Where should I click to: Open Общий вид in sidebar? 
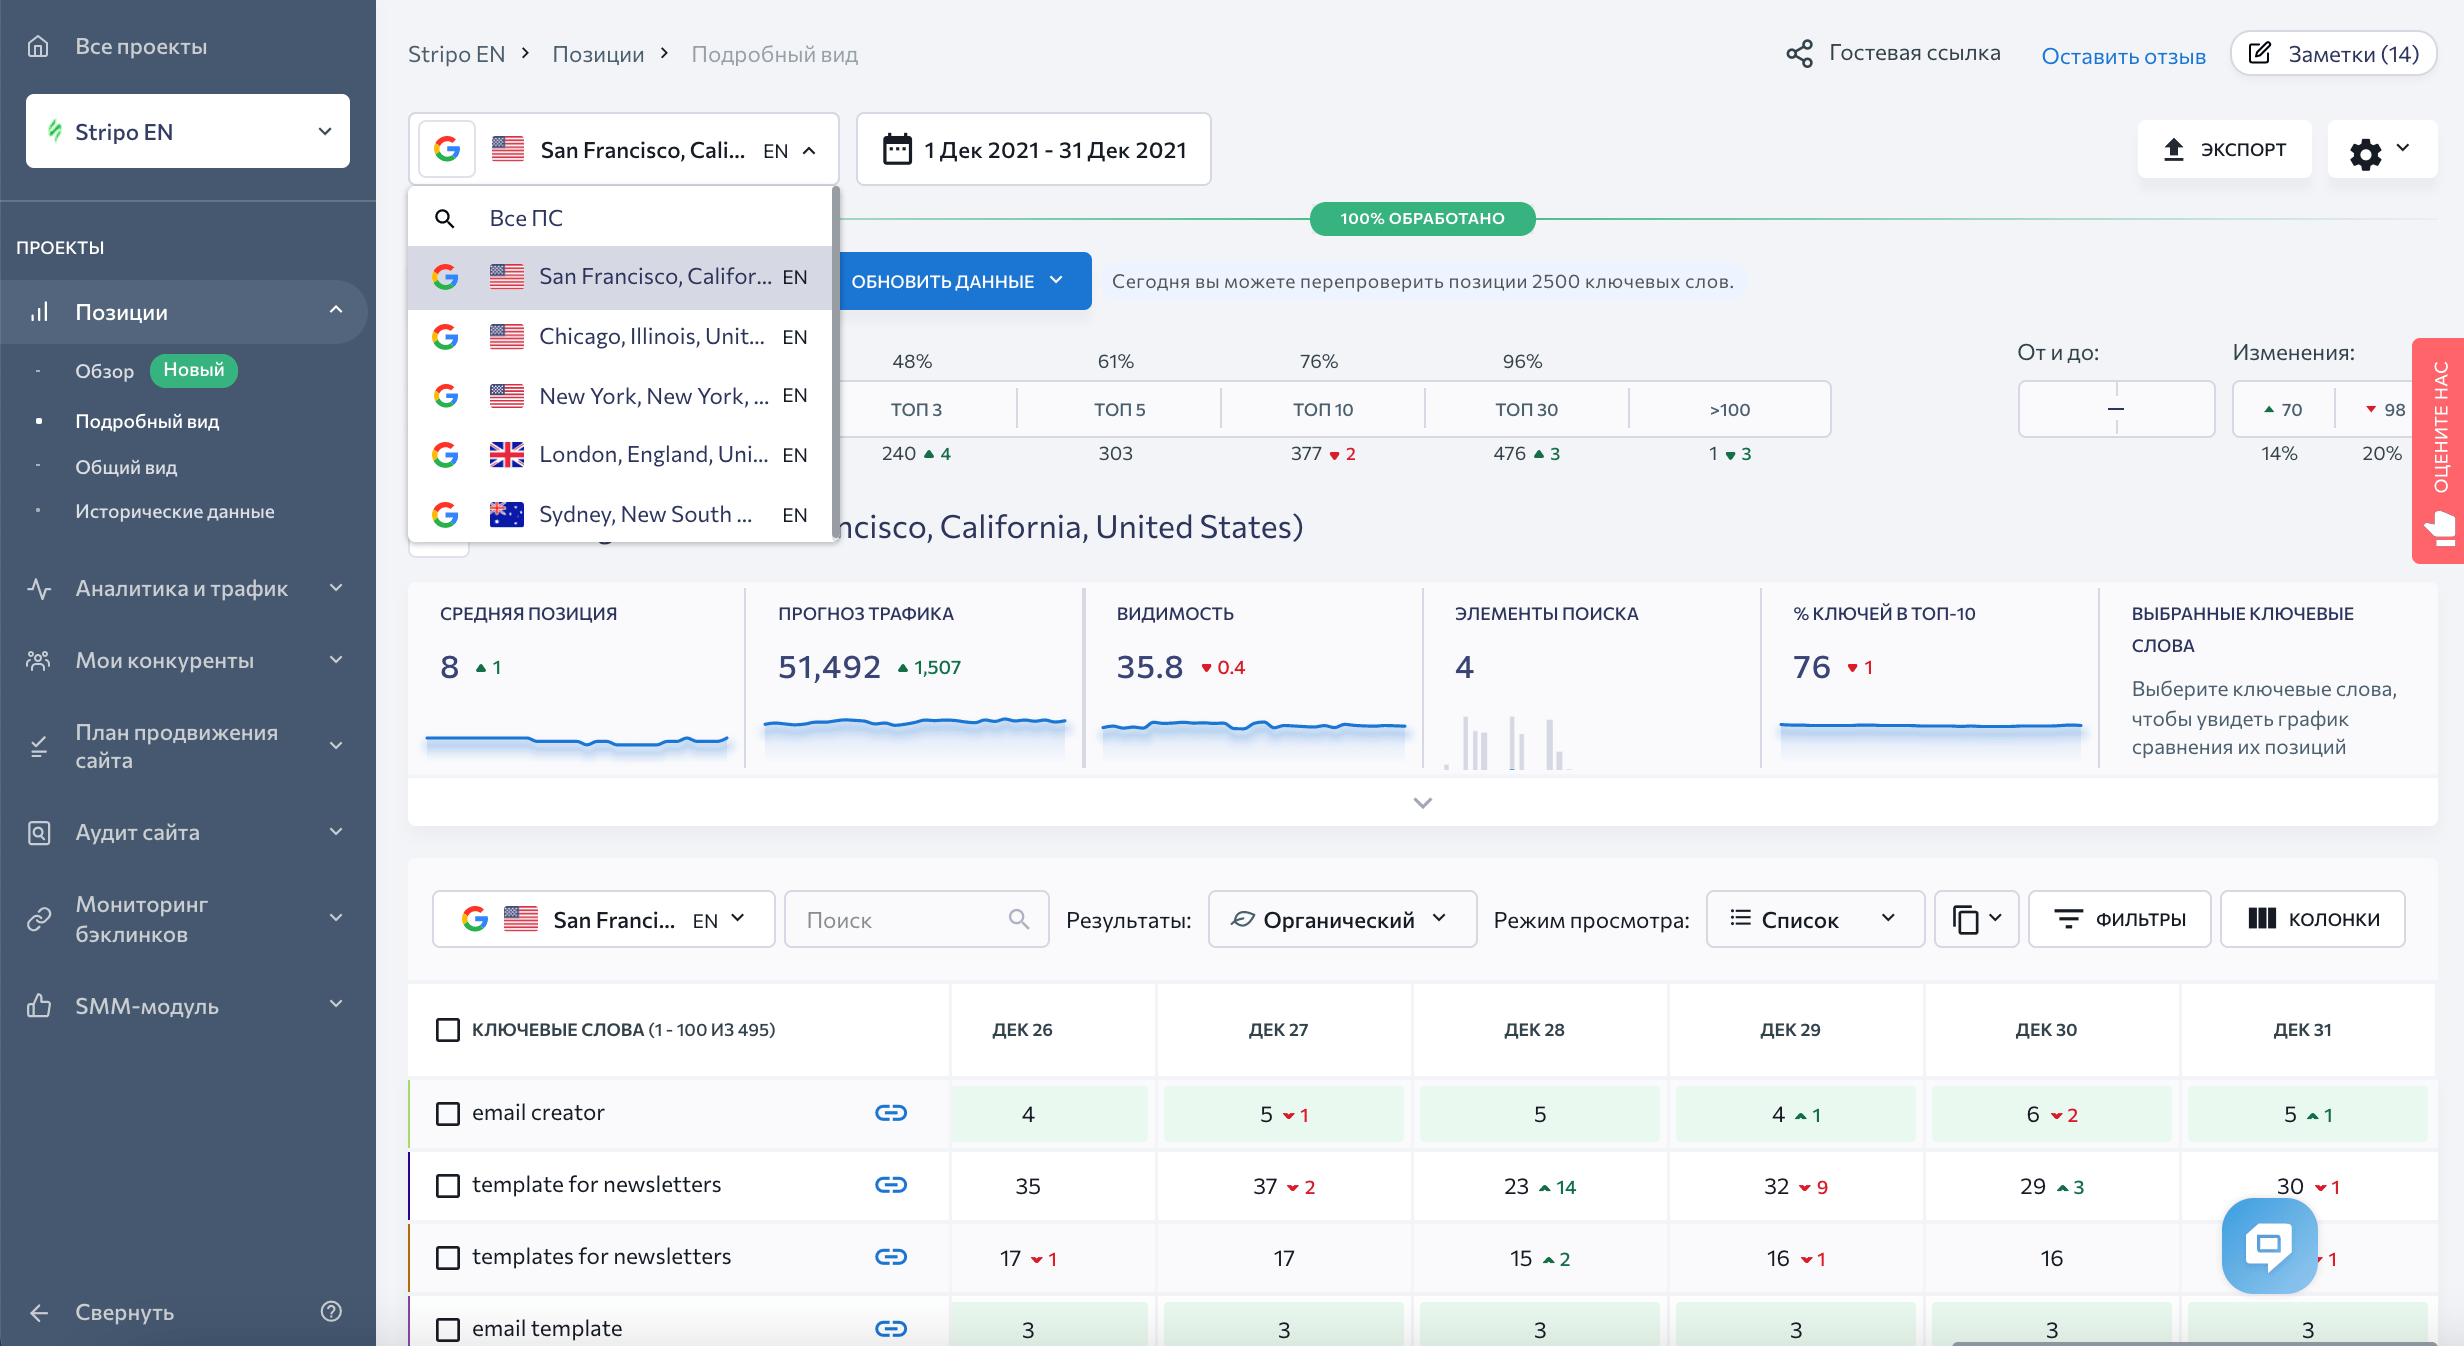126,467
